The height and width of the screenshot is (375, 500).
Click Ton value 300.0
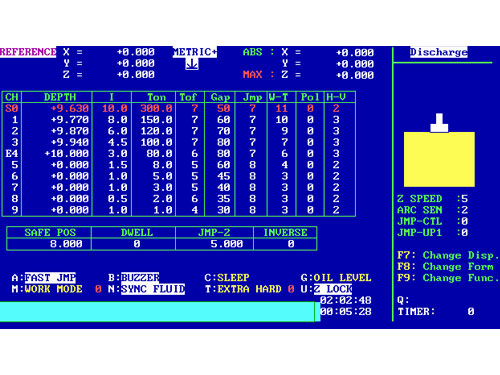(156, 108)
